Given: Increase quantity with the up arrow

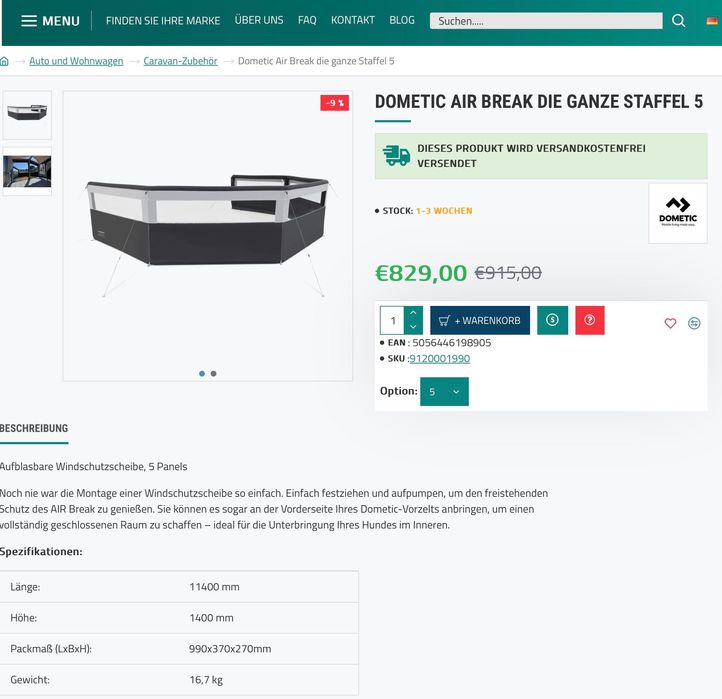Looking at the screenshot, I should tap(414, 313).
